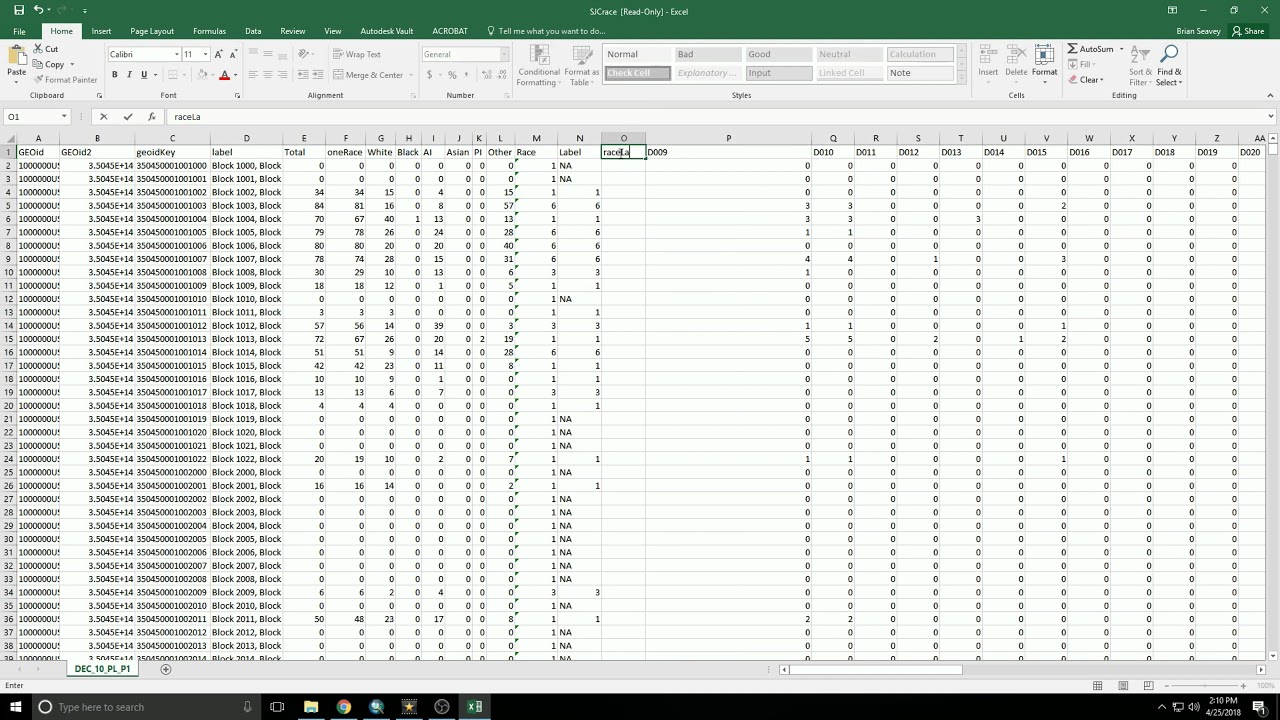Confirm entry with formula bar checkmark
The image size is (1280, 720).
coord(127,117)
